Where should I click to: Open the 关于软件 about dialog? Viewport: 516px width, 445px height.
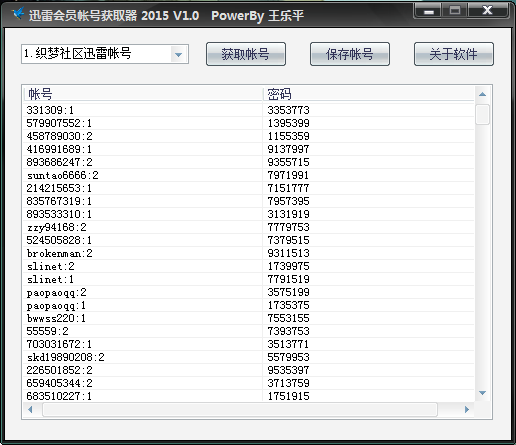coord(454,54)
